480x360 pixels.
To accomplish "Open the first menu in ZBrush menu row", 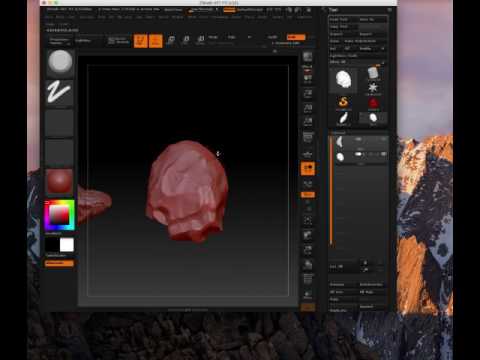I will tap(49, 17).
